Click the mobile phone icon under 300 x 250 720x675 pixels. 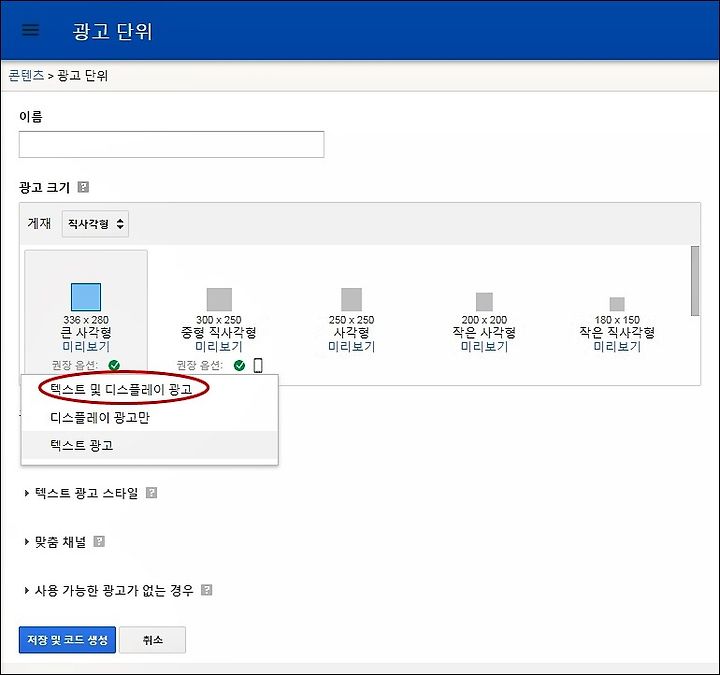click(258, 365)
